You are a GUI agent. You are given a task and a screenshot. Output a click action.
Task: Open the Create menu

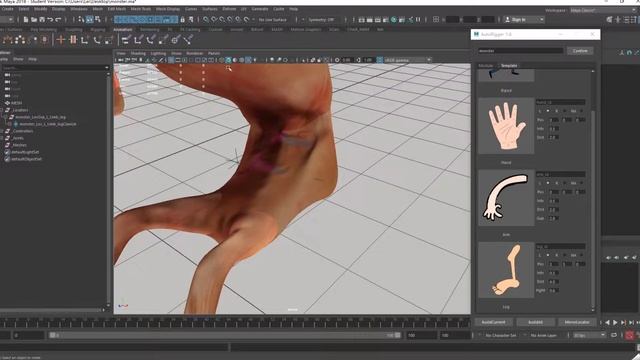[x=8, y=9]
